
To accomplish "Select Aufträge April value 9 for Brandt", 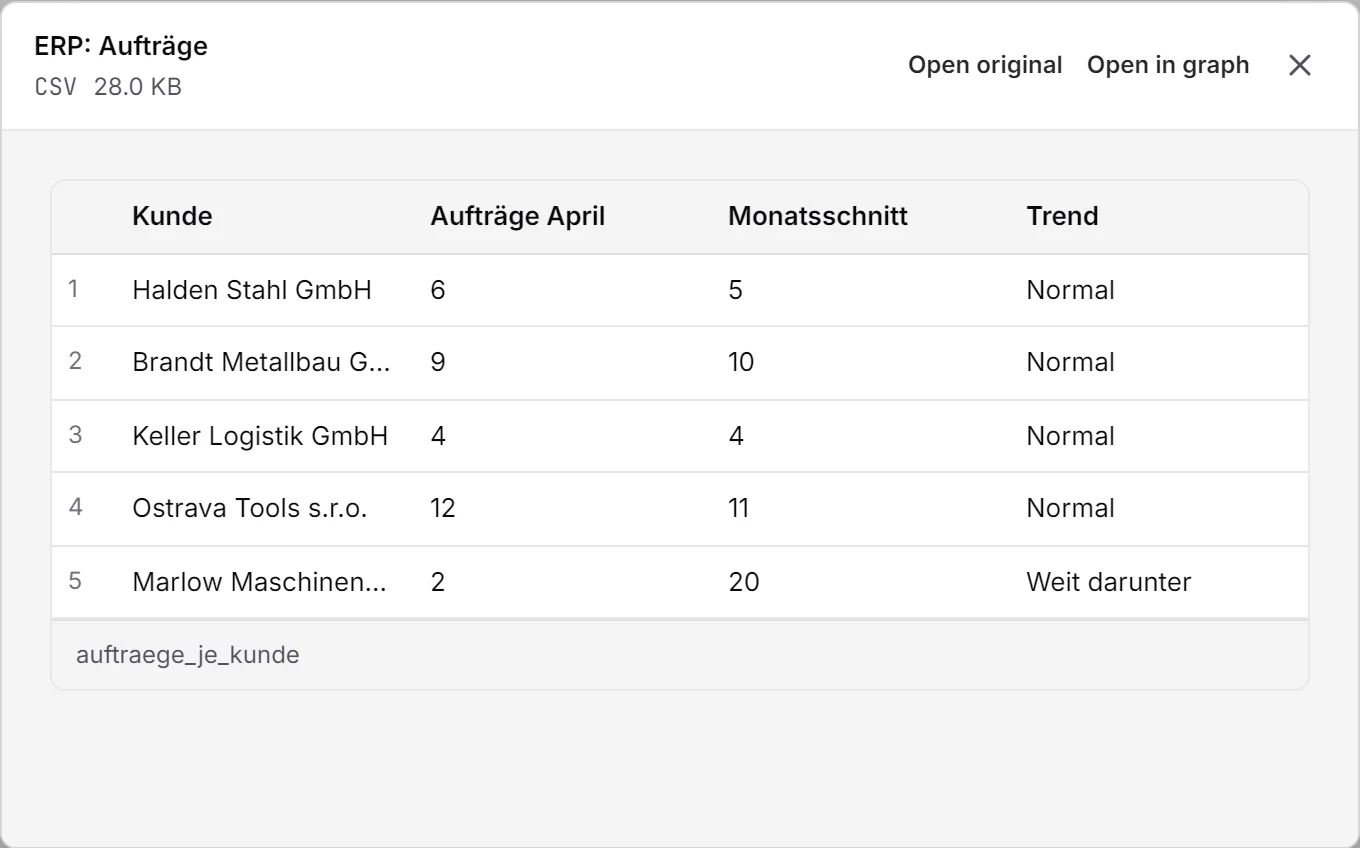I will pos(438,362).
